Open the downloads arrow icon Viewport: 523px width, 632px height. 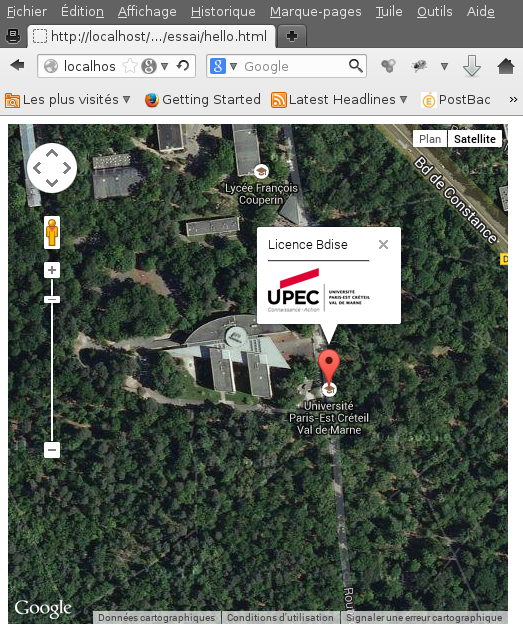(471, 66)
